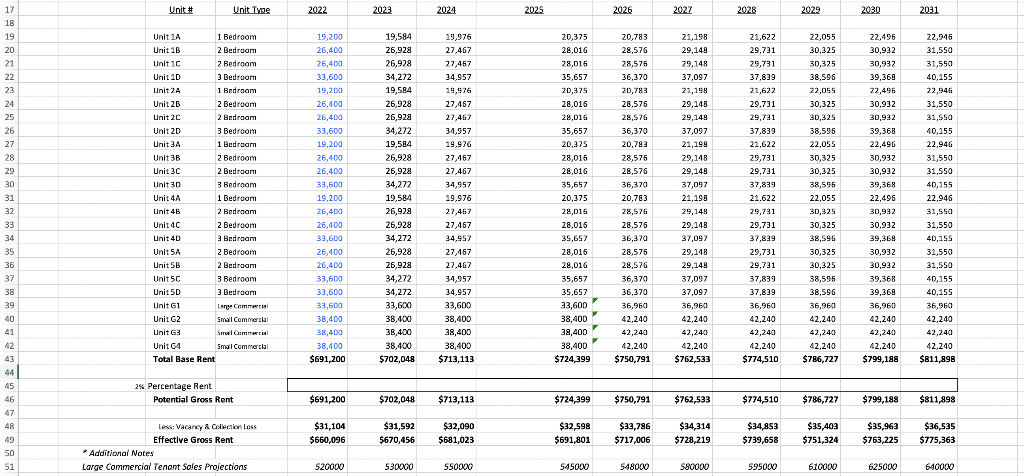Screen dimensions: 1024x476
Task: Click Potential Gross Rent 2024 $713,113
Action: click(x=454, y=399)
